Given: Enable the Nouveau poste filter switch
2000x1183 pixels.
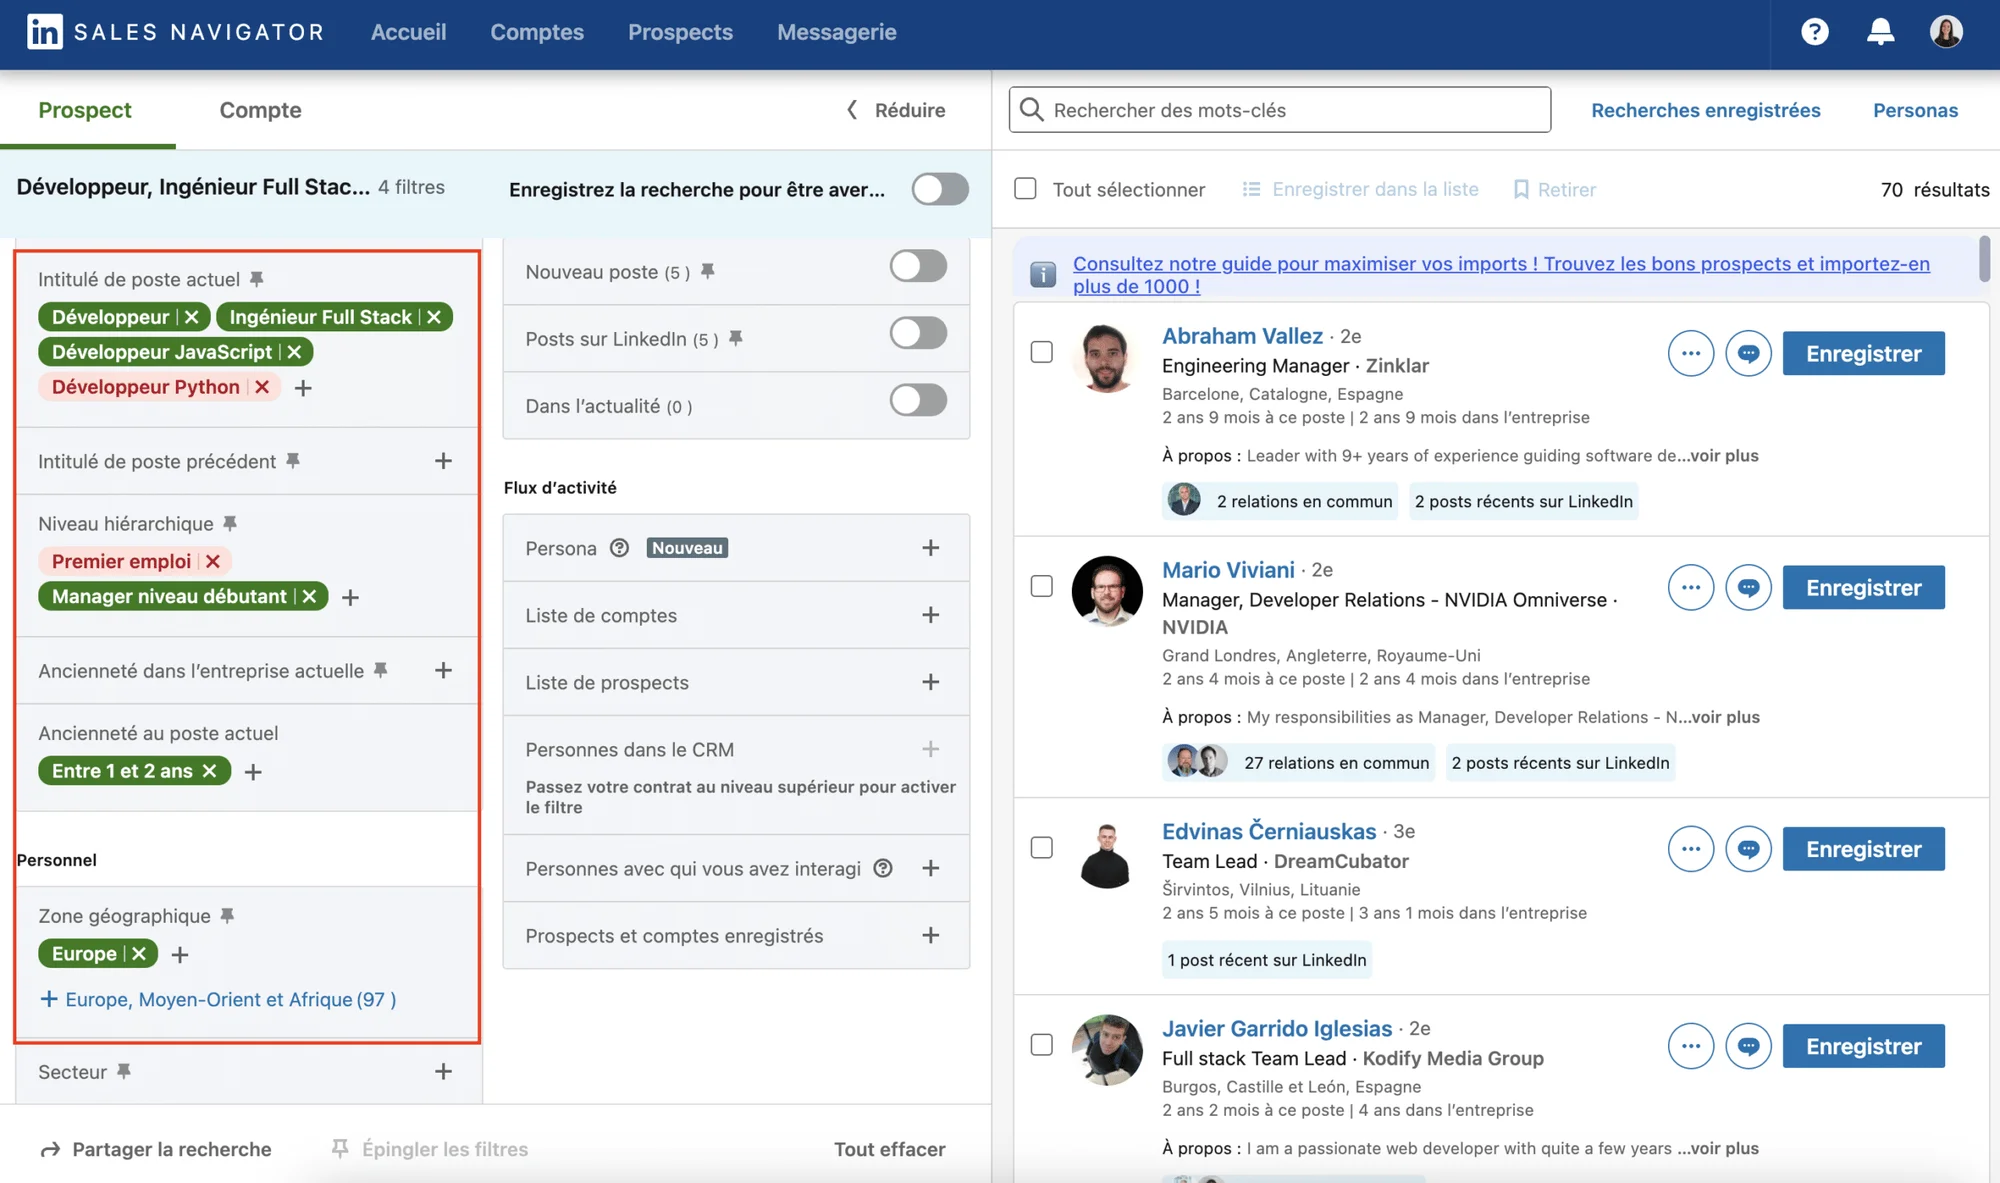Looking at the screenshot, I should [918, 266].
